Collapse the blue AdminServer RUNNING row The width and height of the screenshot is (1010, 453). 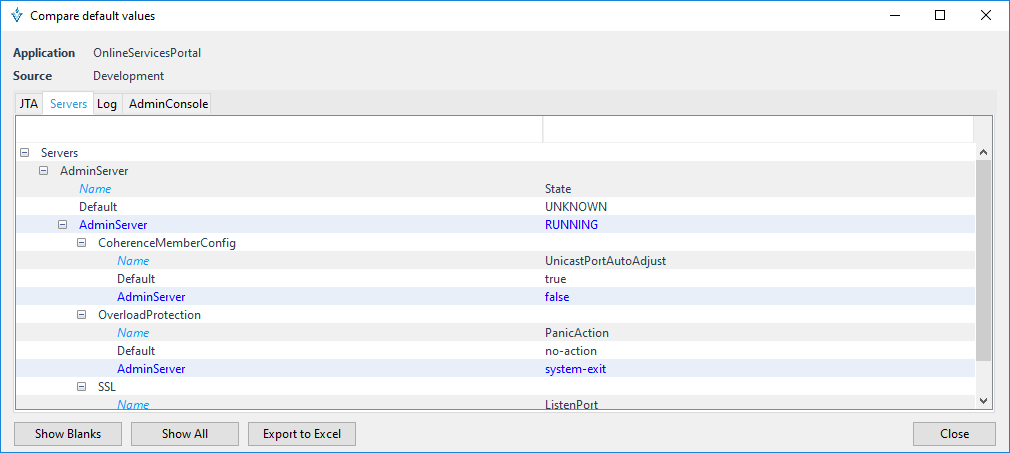tap(63, 225)
